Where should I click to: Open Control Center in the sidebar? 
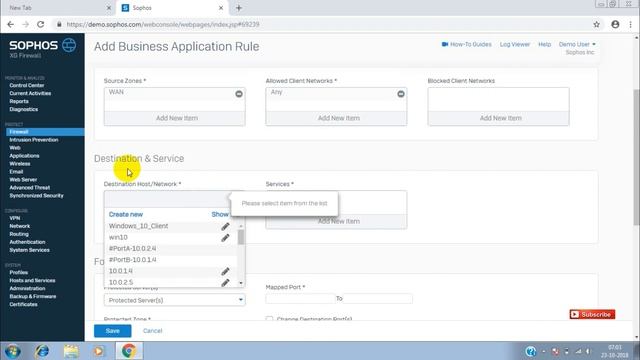[27, 85]
